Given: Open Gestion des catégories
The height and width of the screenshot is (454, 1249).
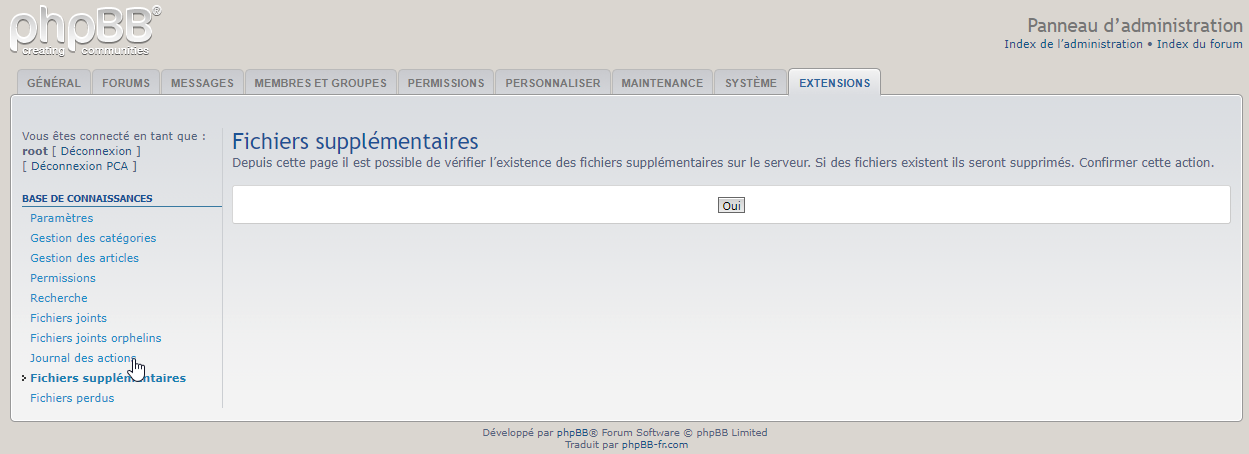Looking at the screenshot, I should (93, 238).
